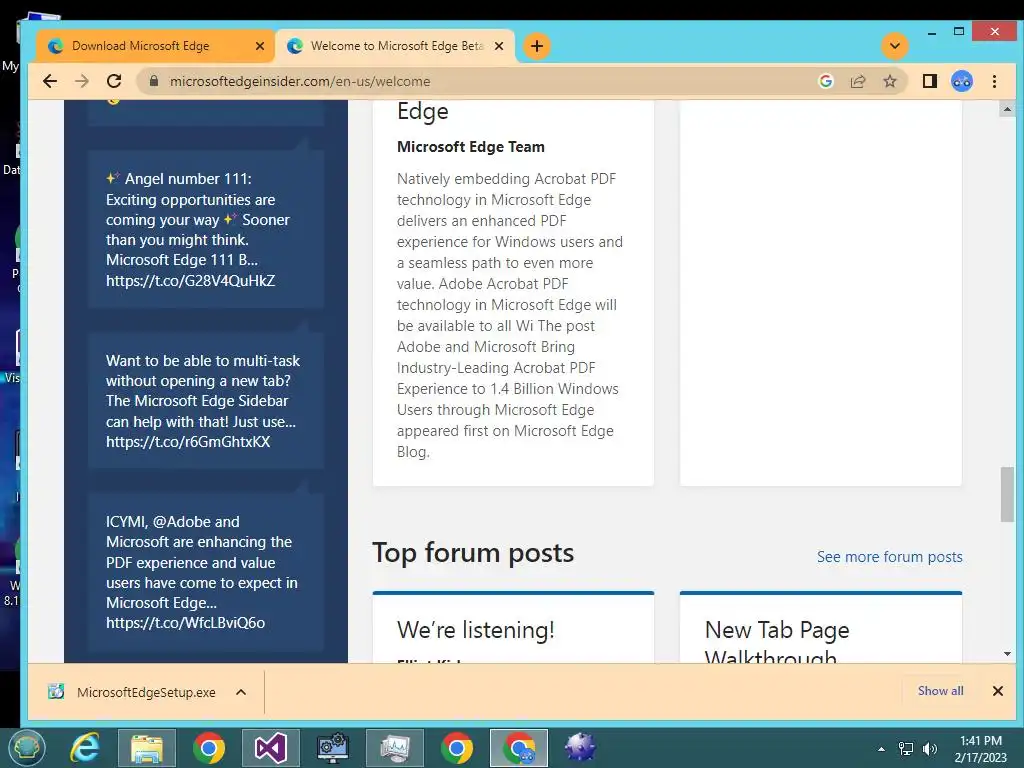Expand the MicrosoftEdgeSetup.exe options chevron
This screenshot has height=768, width=1024.
point(241,692)
